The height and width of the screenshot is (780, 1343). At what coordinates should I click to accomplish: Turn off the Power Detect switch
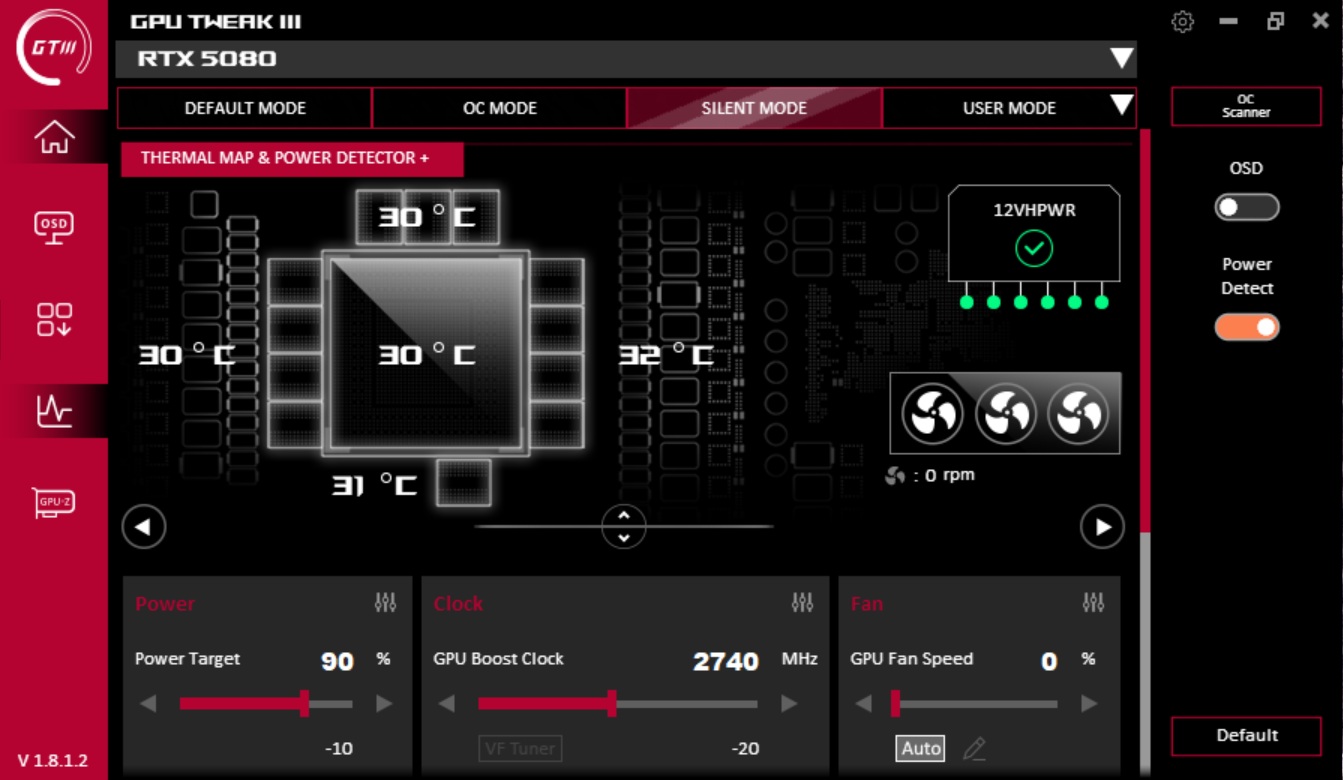(1247, 327)
